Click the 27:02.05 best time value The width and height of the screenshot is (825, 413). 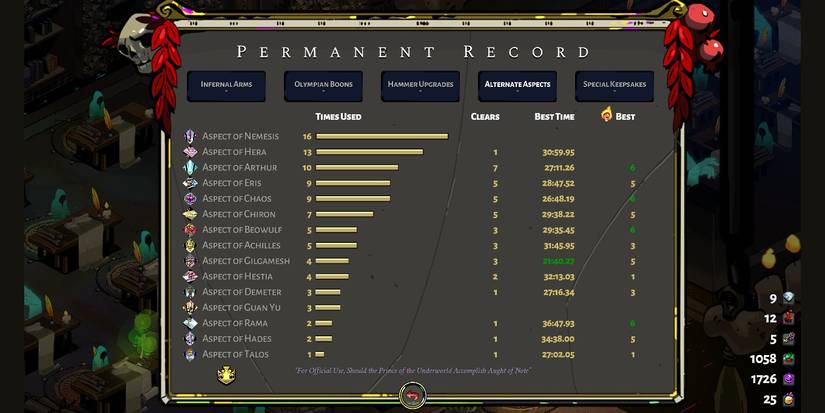click(x=558, y=355)
